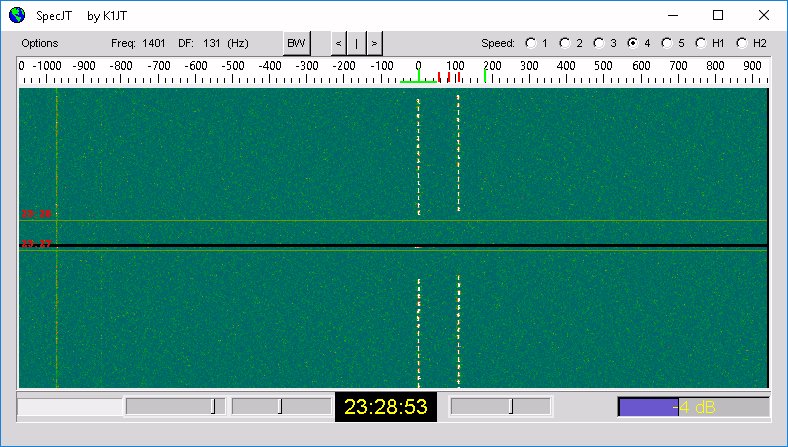Click the SpecJT globe icon in title bar
The height and width of the screenshot is (447, 788).
(16, 15)
